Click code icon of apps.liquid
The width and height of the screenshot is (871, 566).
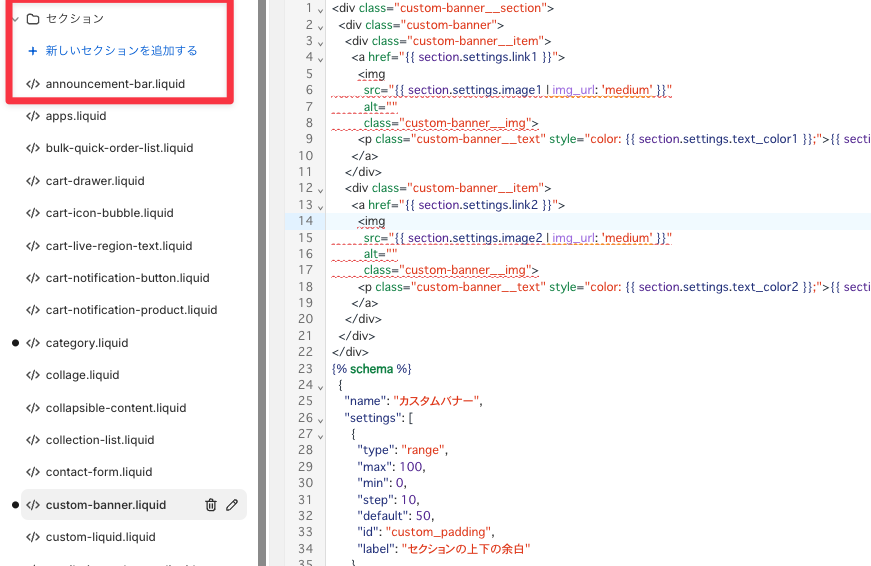pyautogui.click(x=33, y=116)
